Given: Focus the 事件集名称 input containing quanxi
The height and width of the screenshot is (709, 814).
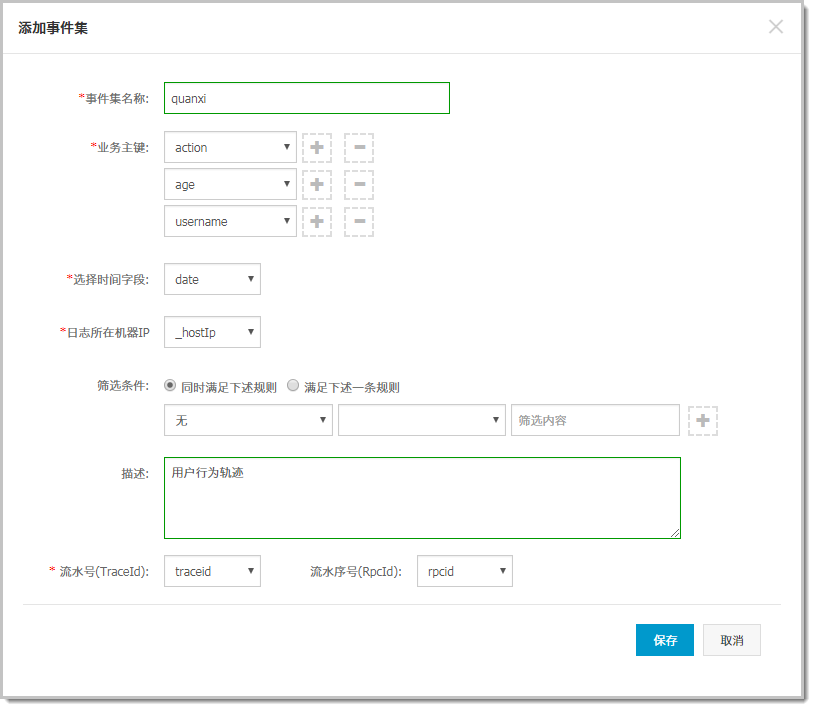Looking at the screenshot, I should pos(307,98).
